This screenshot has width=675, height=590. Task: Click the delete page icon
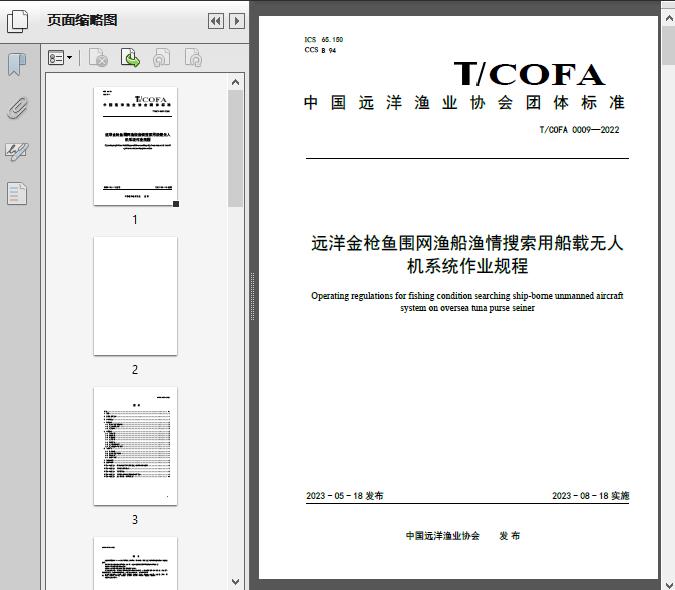[98, 58]
